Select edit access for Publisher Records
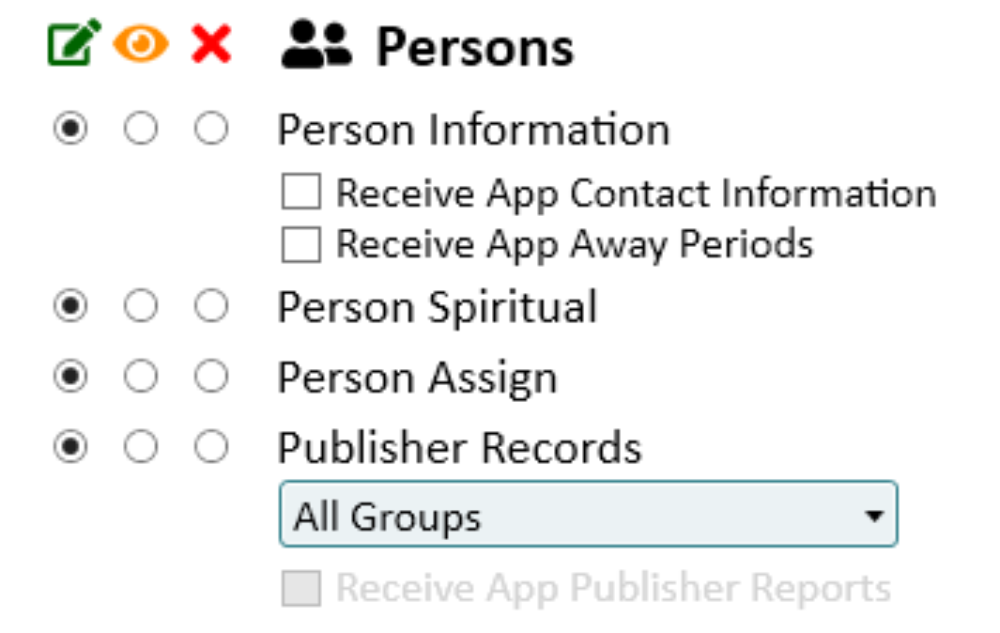The image size is (1000, 633). click(71, 448)
